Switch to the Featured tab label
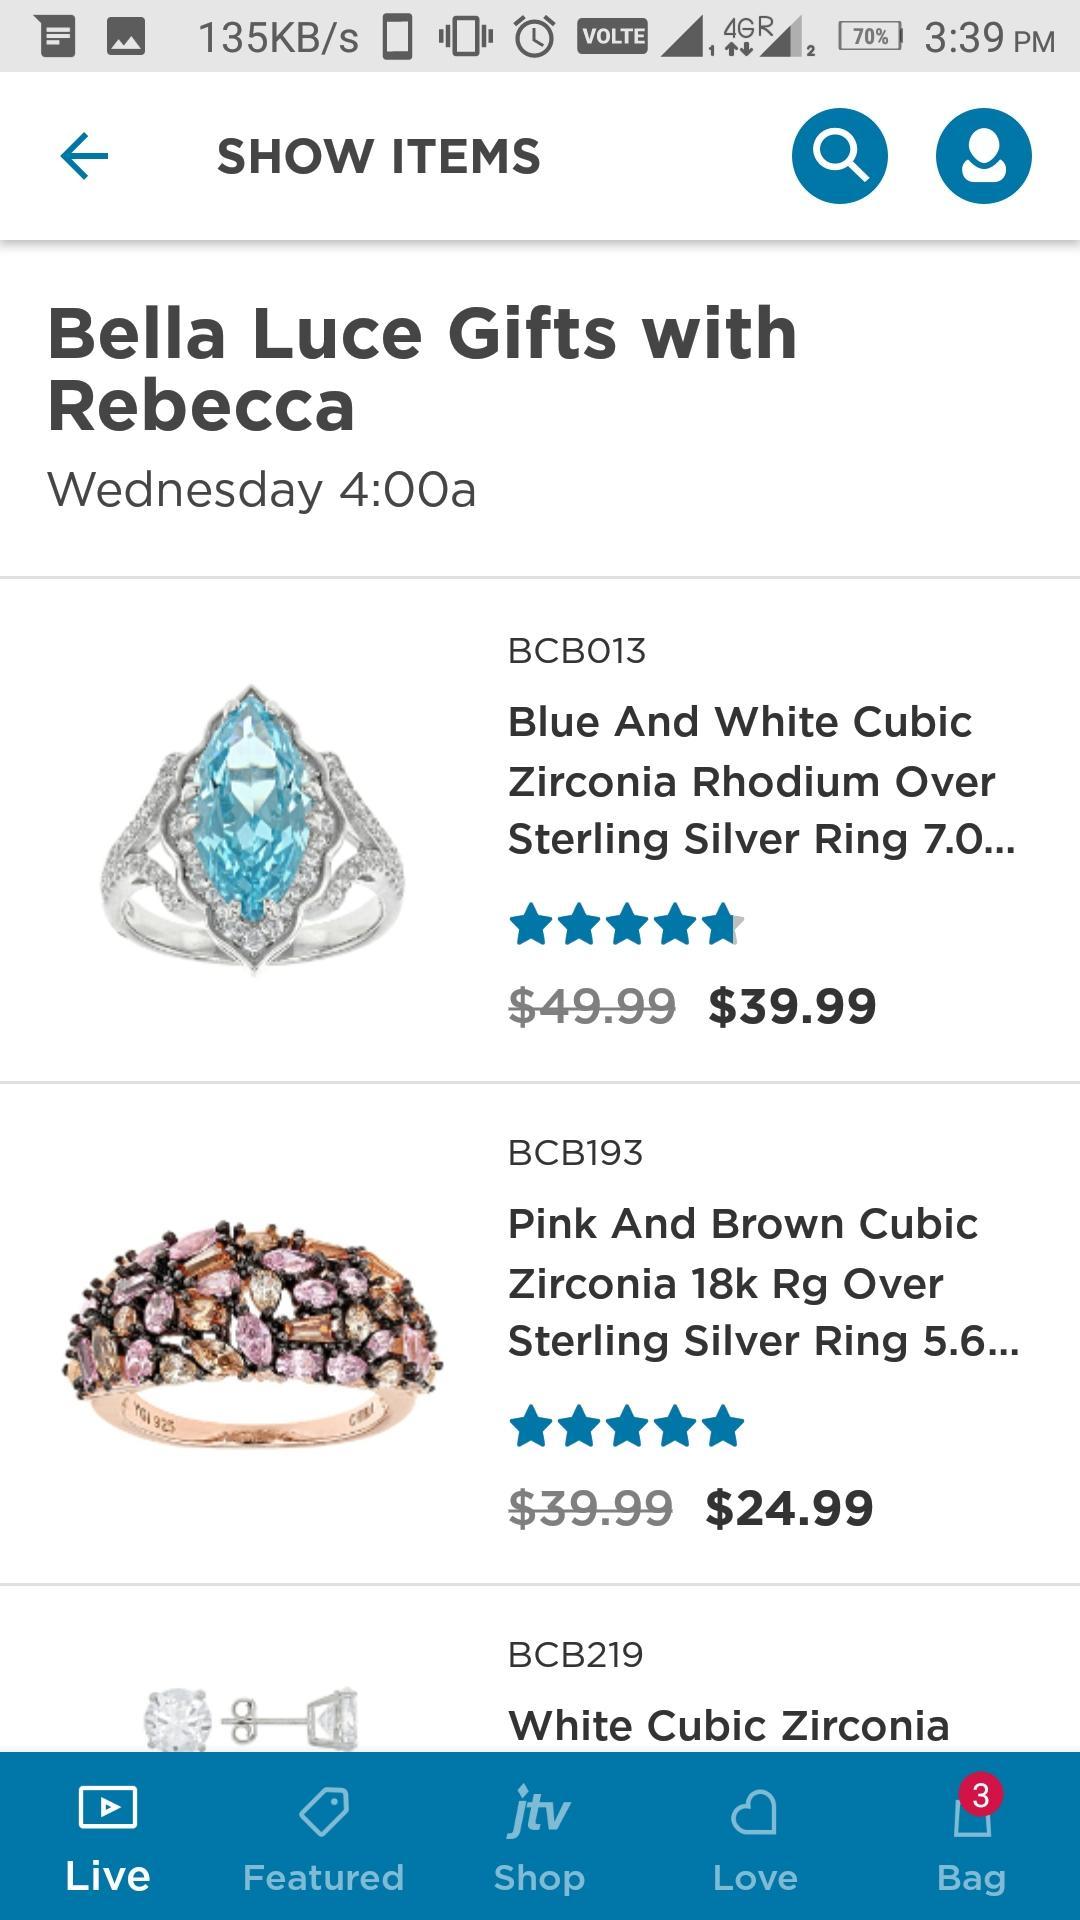This screenshot has width=1080, height=1920. point(324,1878)
